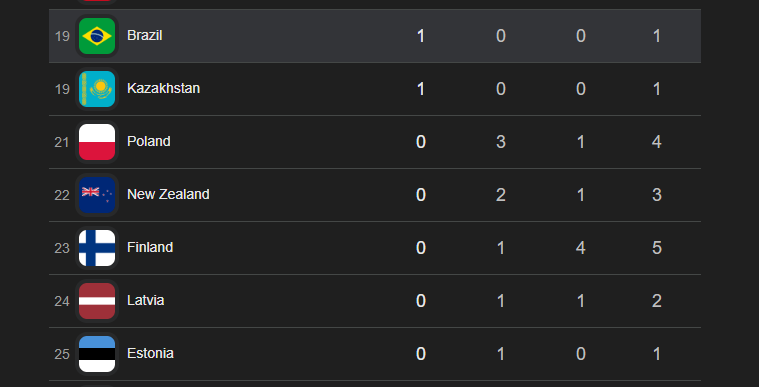Select the New Zealand country name
Screen dimensions: 759x387
[168, 194]
